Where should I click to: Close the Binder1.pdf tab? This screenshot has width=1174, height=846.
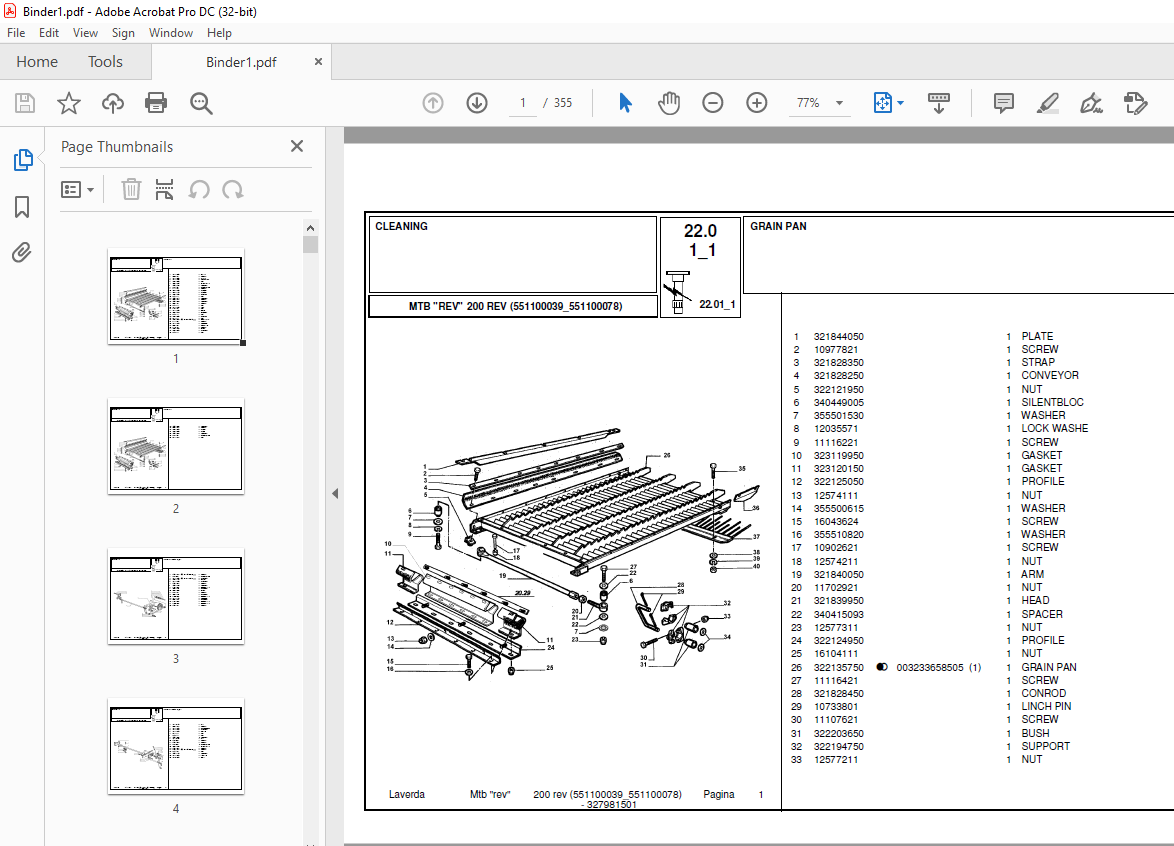click(x=318, y=61)
